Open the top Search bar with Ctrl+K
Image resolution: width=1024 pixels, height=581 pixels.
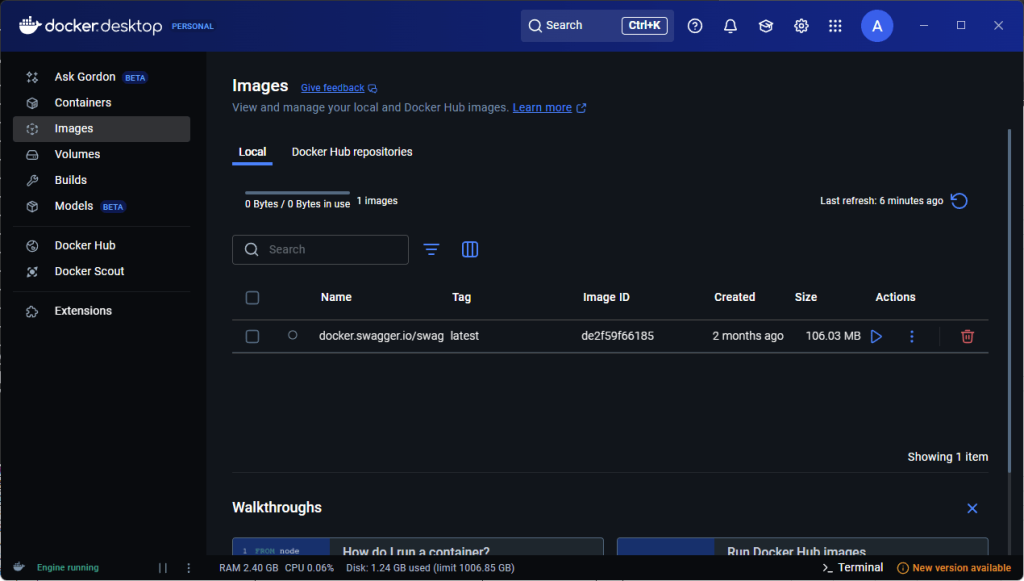click(x=597, y=25)
